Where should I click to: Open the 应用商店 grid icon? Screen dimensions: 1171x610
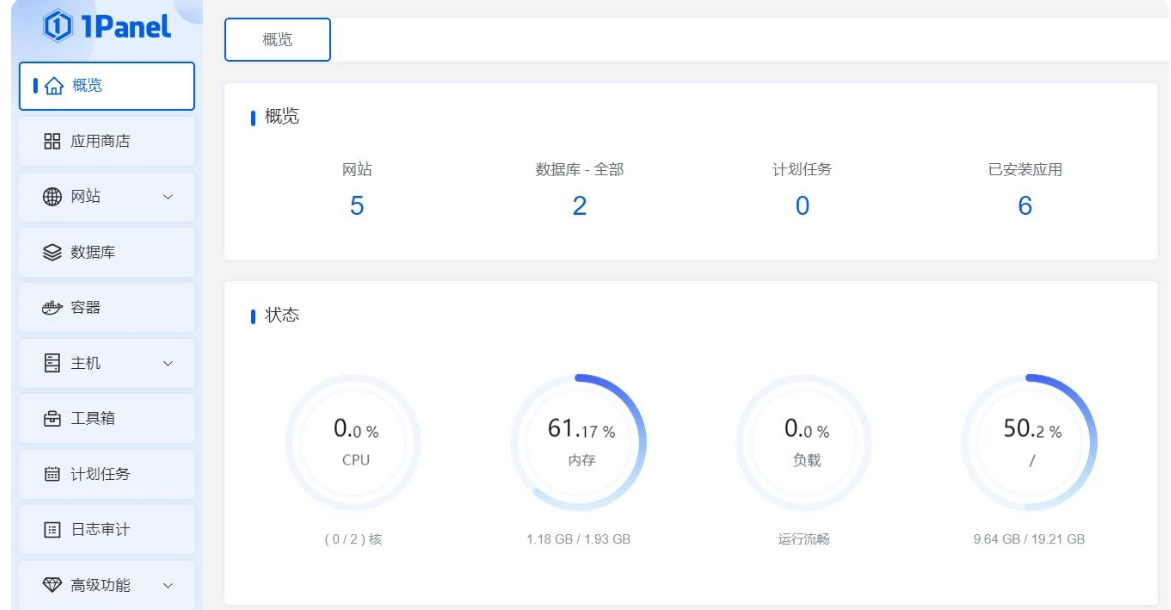coord(53,142)
